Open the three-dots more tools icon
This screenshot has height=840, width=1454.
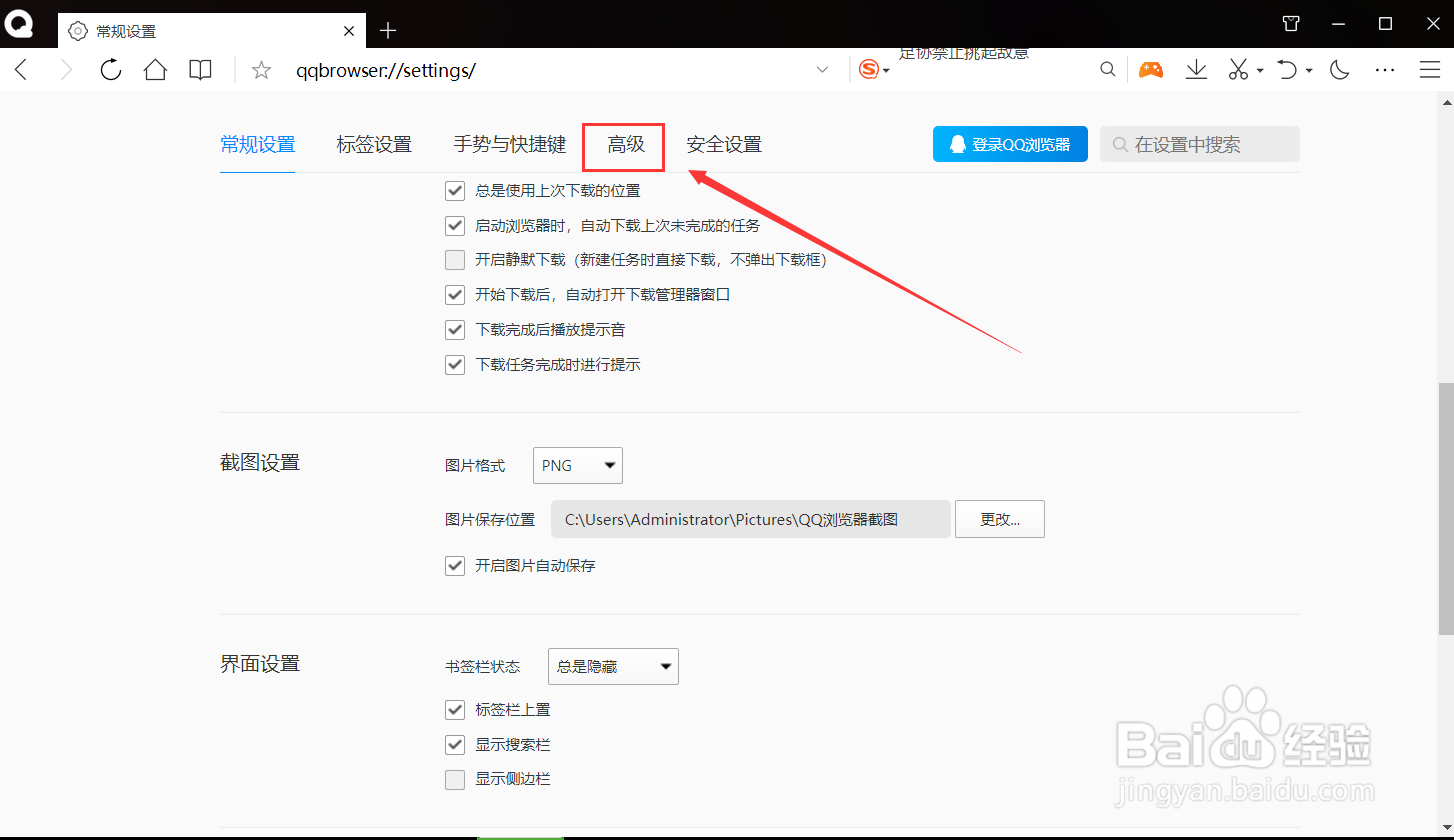1385,69
